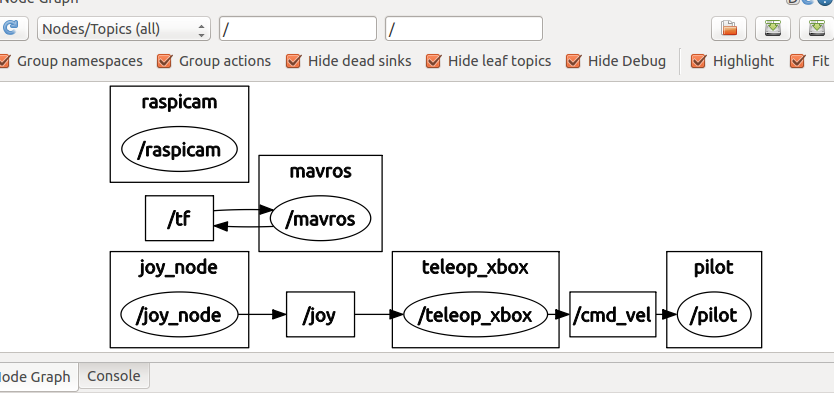Select the /mavros node ellipse
Viewport: 834px width, 393px height.
pyautogui.click(x=320, y=219)
